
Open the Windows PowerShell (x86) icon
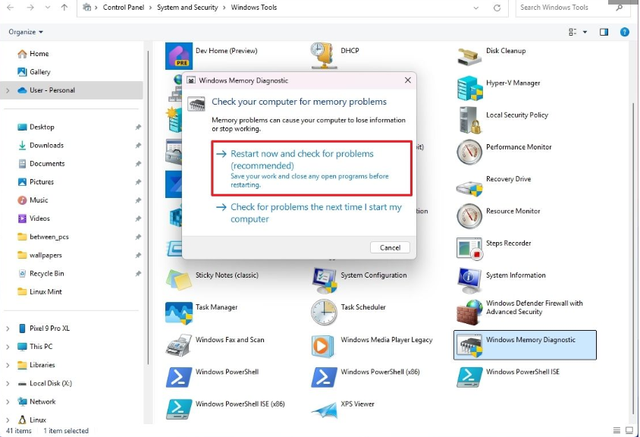[x=324, y=377]
